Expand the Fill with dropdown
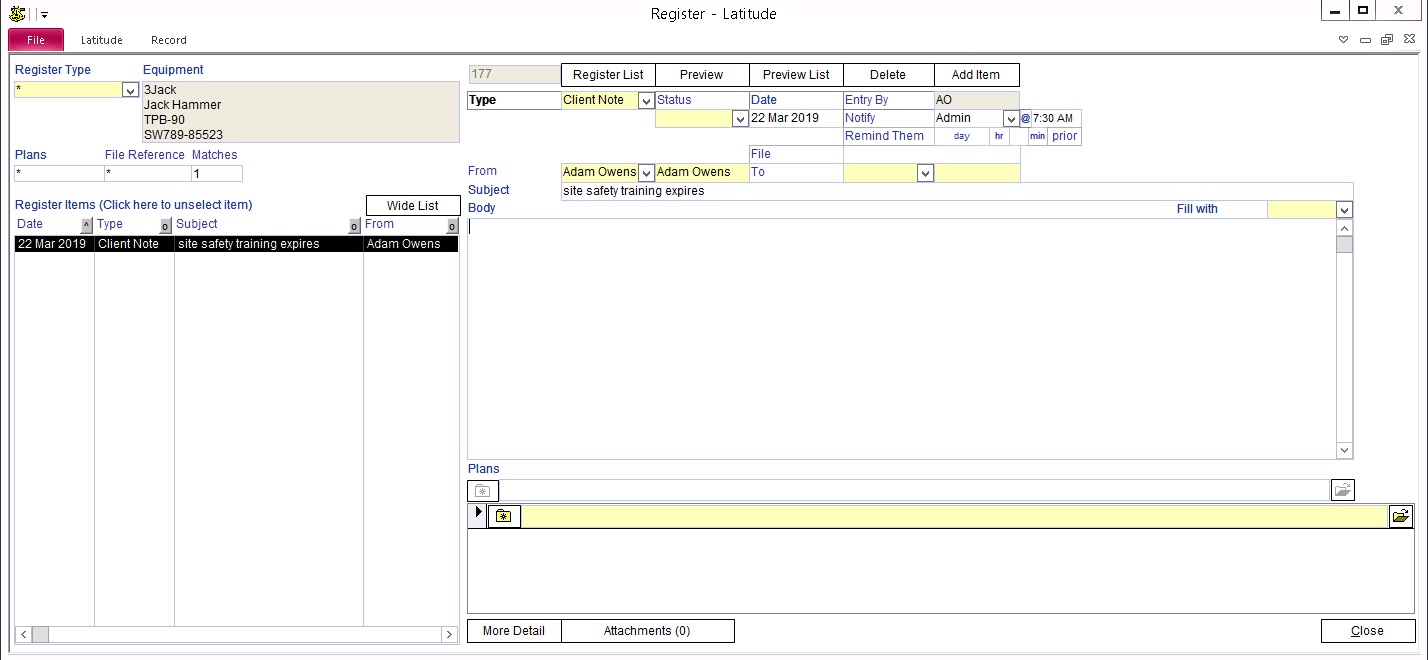 point(1344,210)
